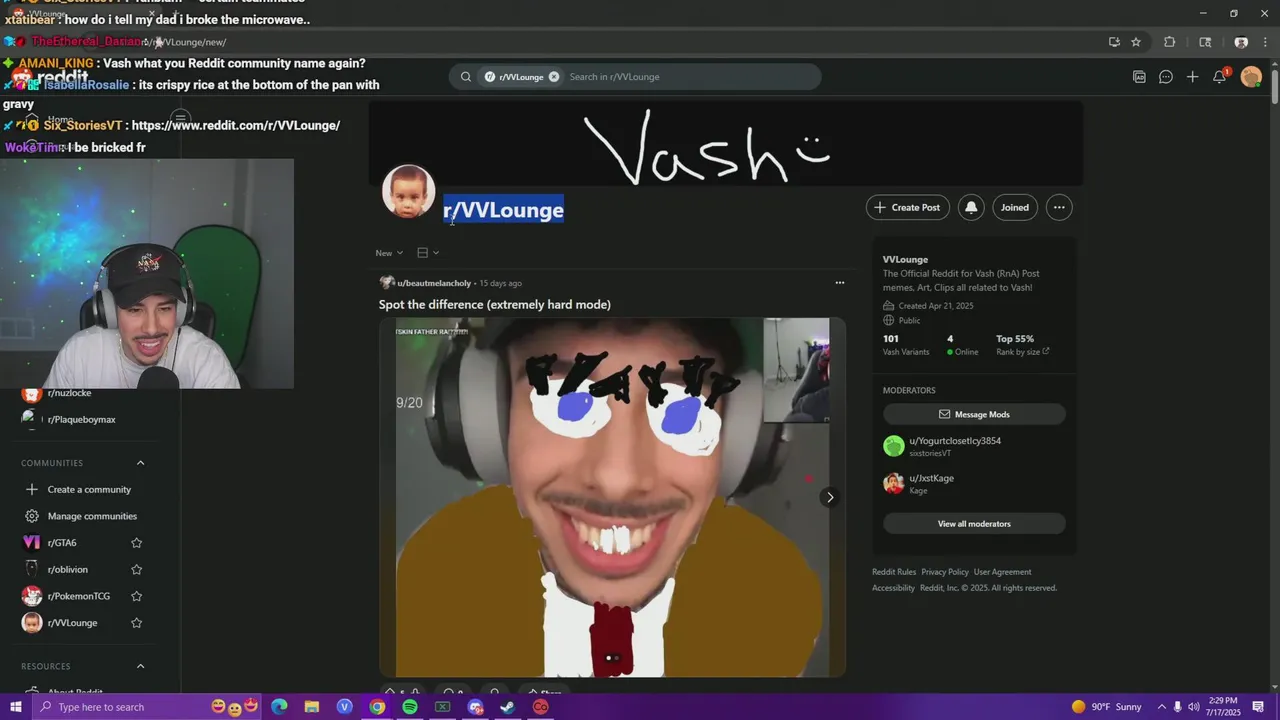Screen dimensions: 1280x720
Task: Favorite r/VVLounge in sidebar with its star
Action: click(x=137, y=623)
